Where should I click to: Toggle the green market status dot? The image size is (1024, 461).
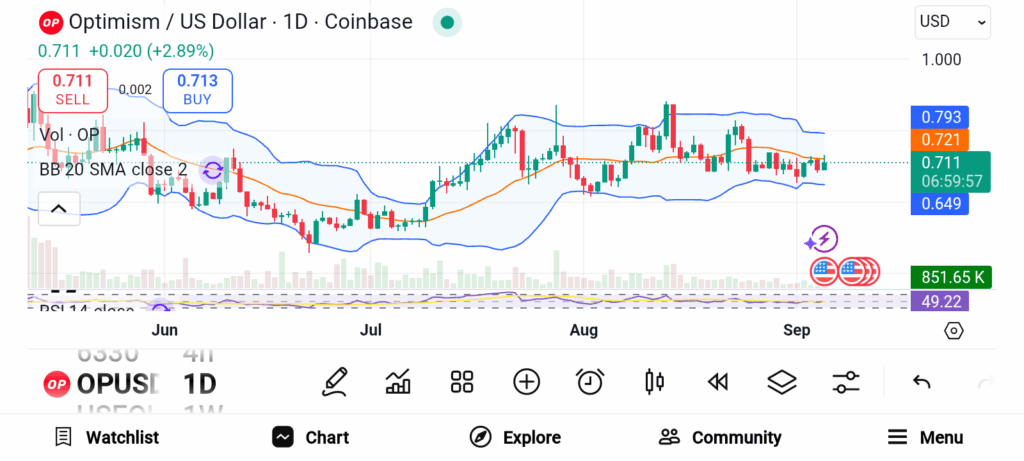pyautogui.click(x=447, y=22)
